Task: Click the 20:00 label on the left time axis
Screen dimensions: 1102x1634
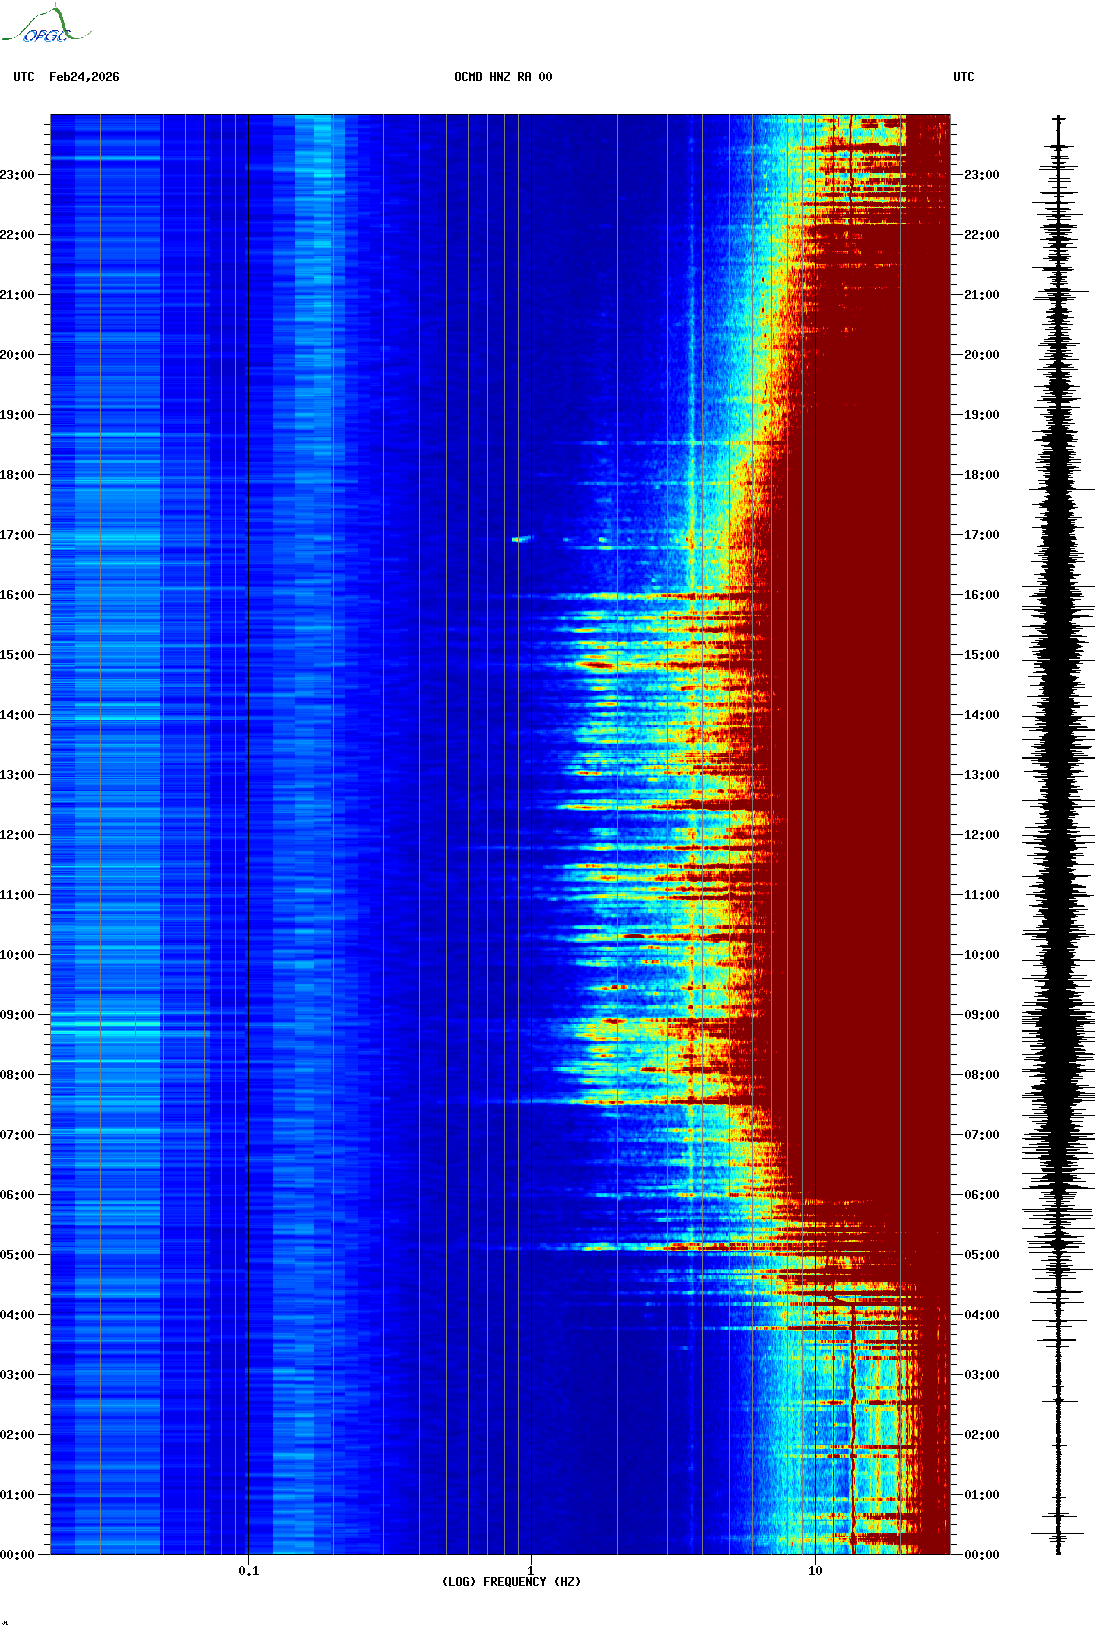Action: pos(17,355)
